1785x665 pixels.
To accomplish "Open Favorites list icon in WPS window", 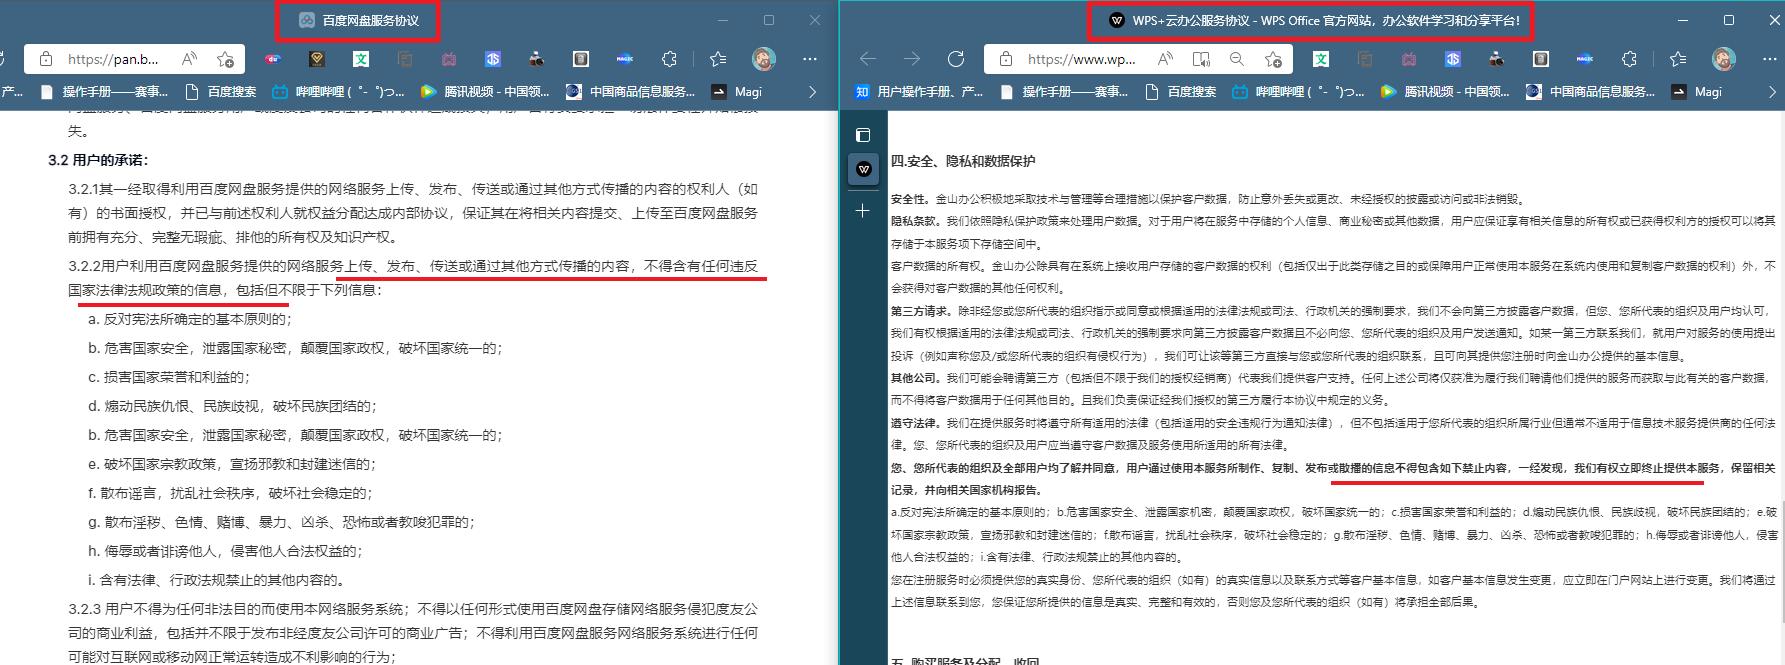I will [x=1678, y=59].
